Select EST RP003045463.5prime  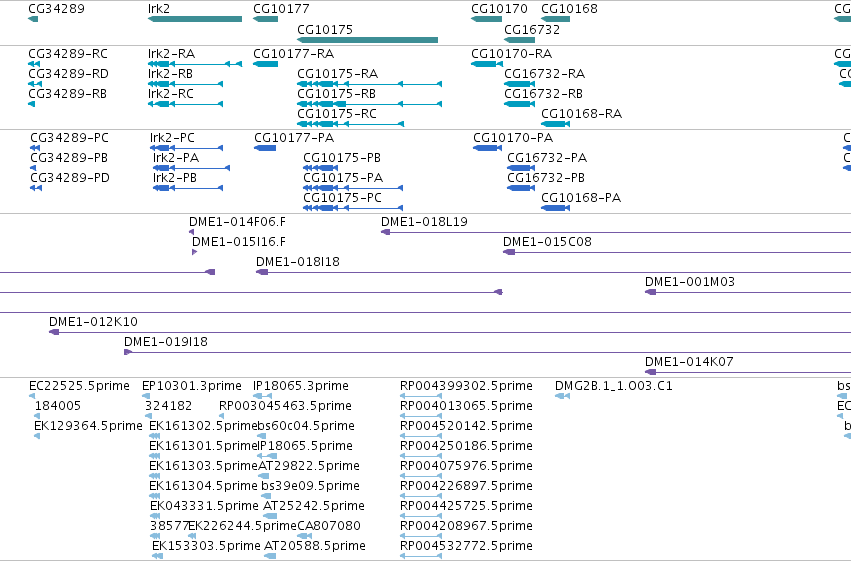[285, 406]
